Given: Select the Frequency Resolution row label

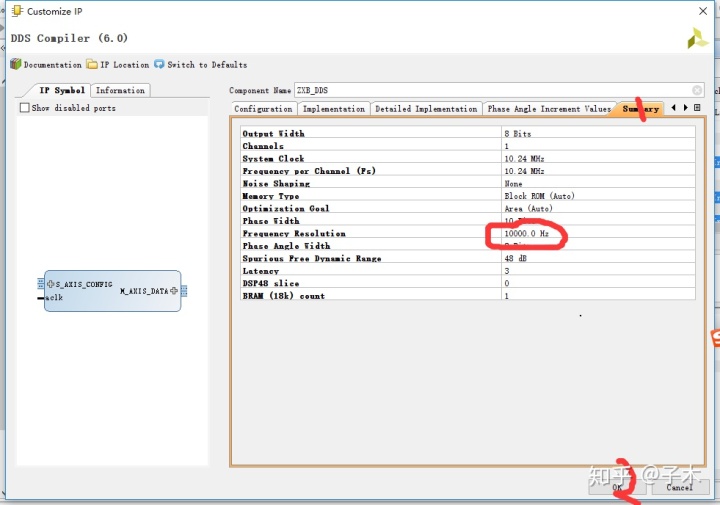Looking at the screenshot, I should 294,233.
